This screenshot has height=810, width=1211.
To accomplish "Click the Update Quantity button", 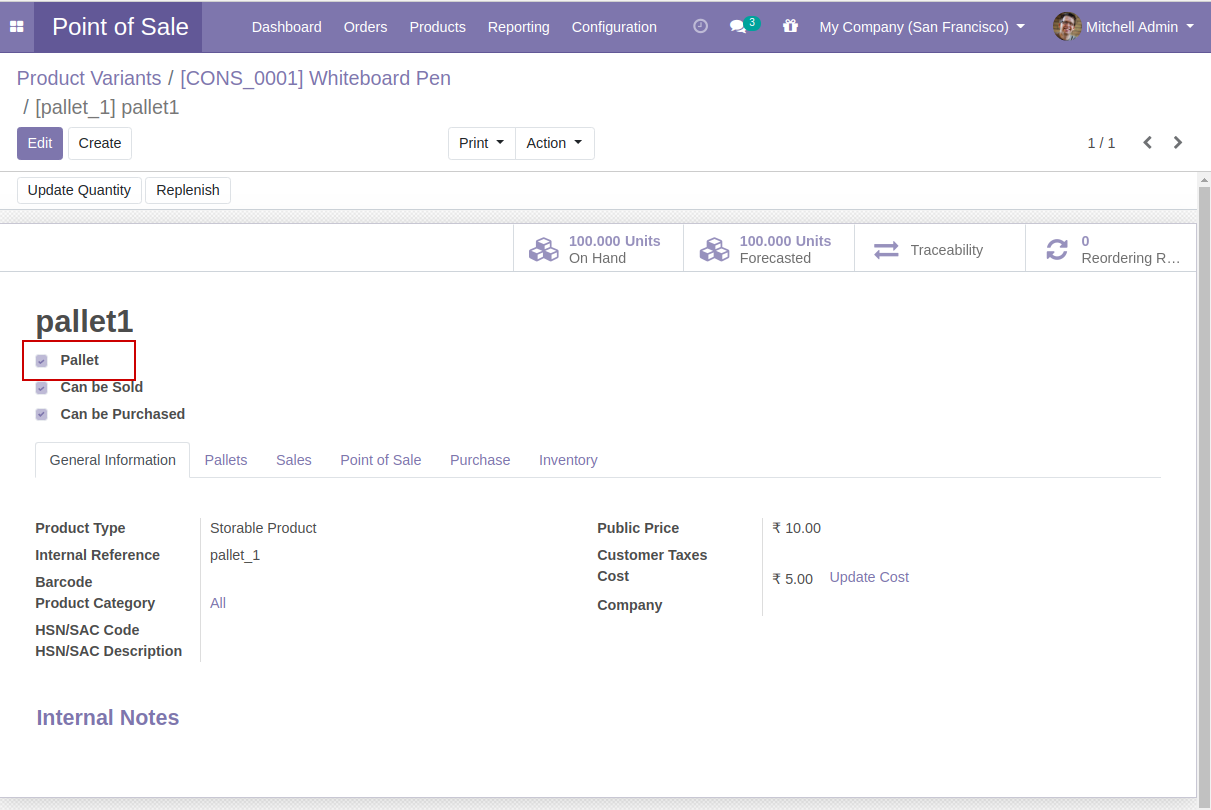I will tap(79, 190).
